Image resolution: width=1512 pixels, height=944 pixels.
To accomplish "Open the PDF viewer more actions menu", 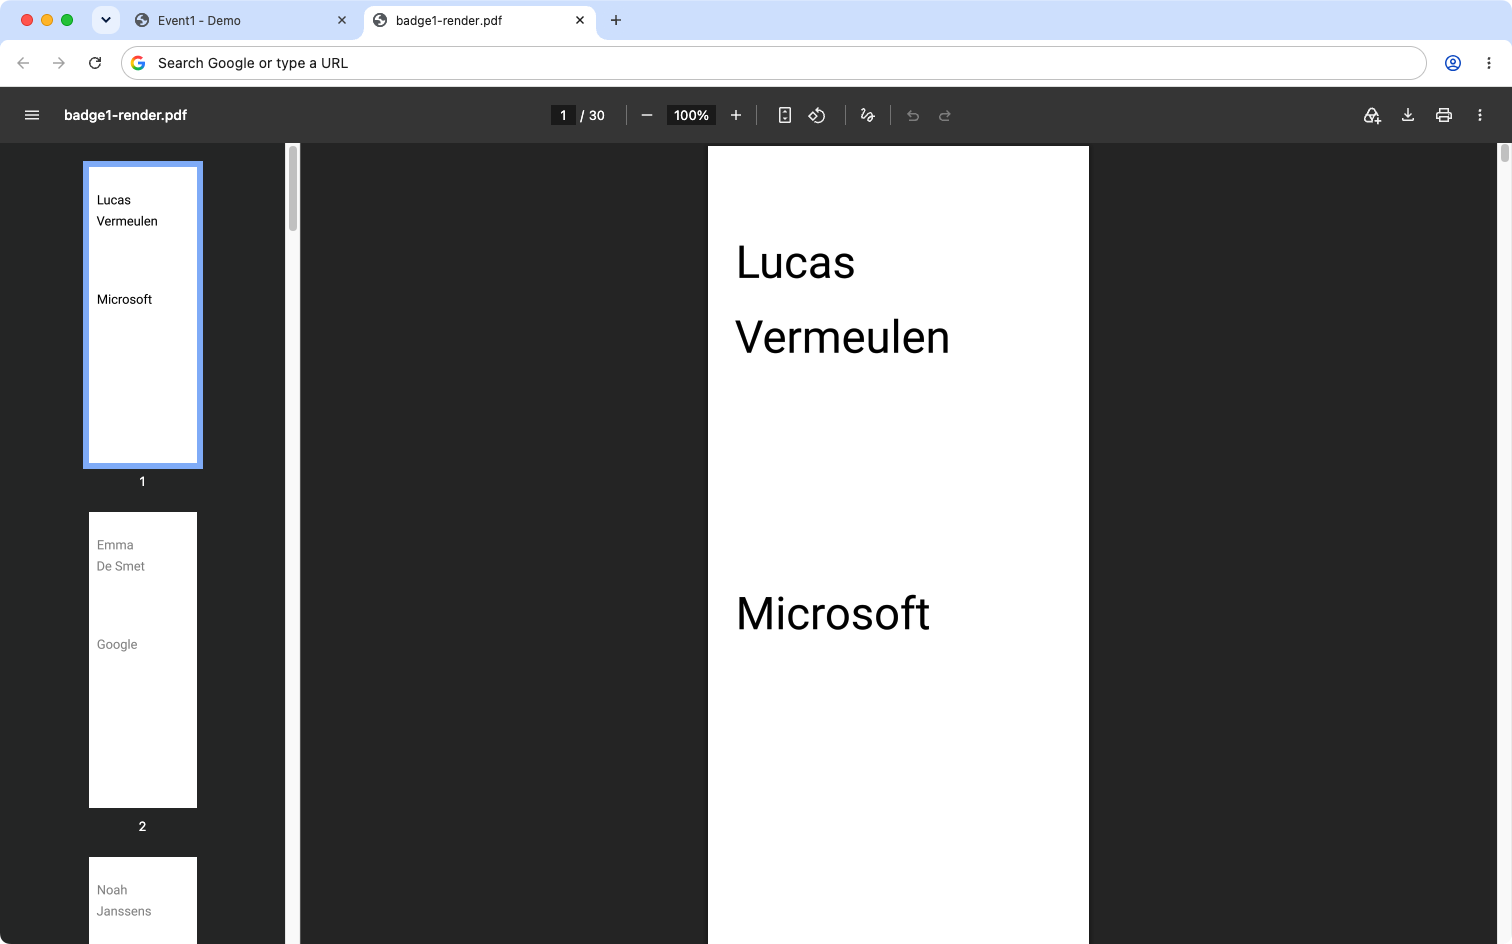I will click(x=1480, y=115).
